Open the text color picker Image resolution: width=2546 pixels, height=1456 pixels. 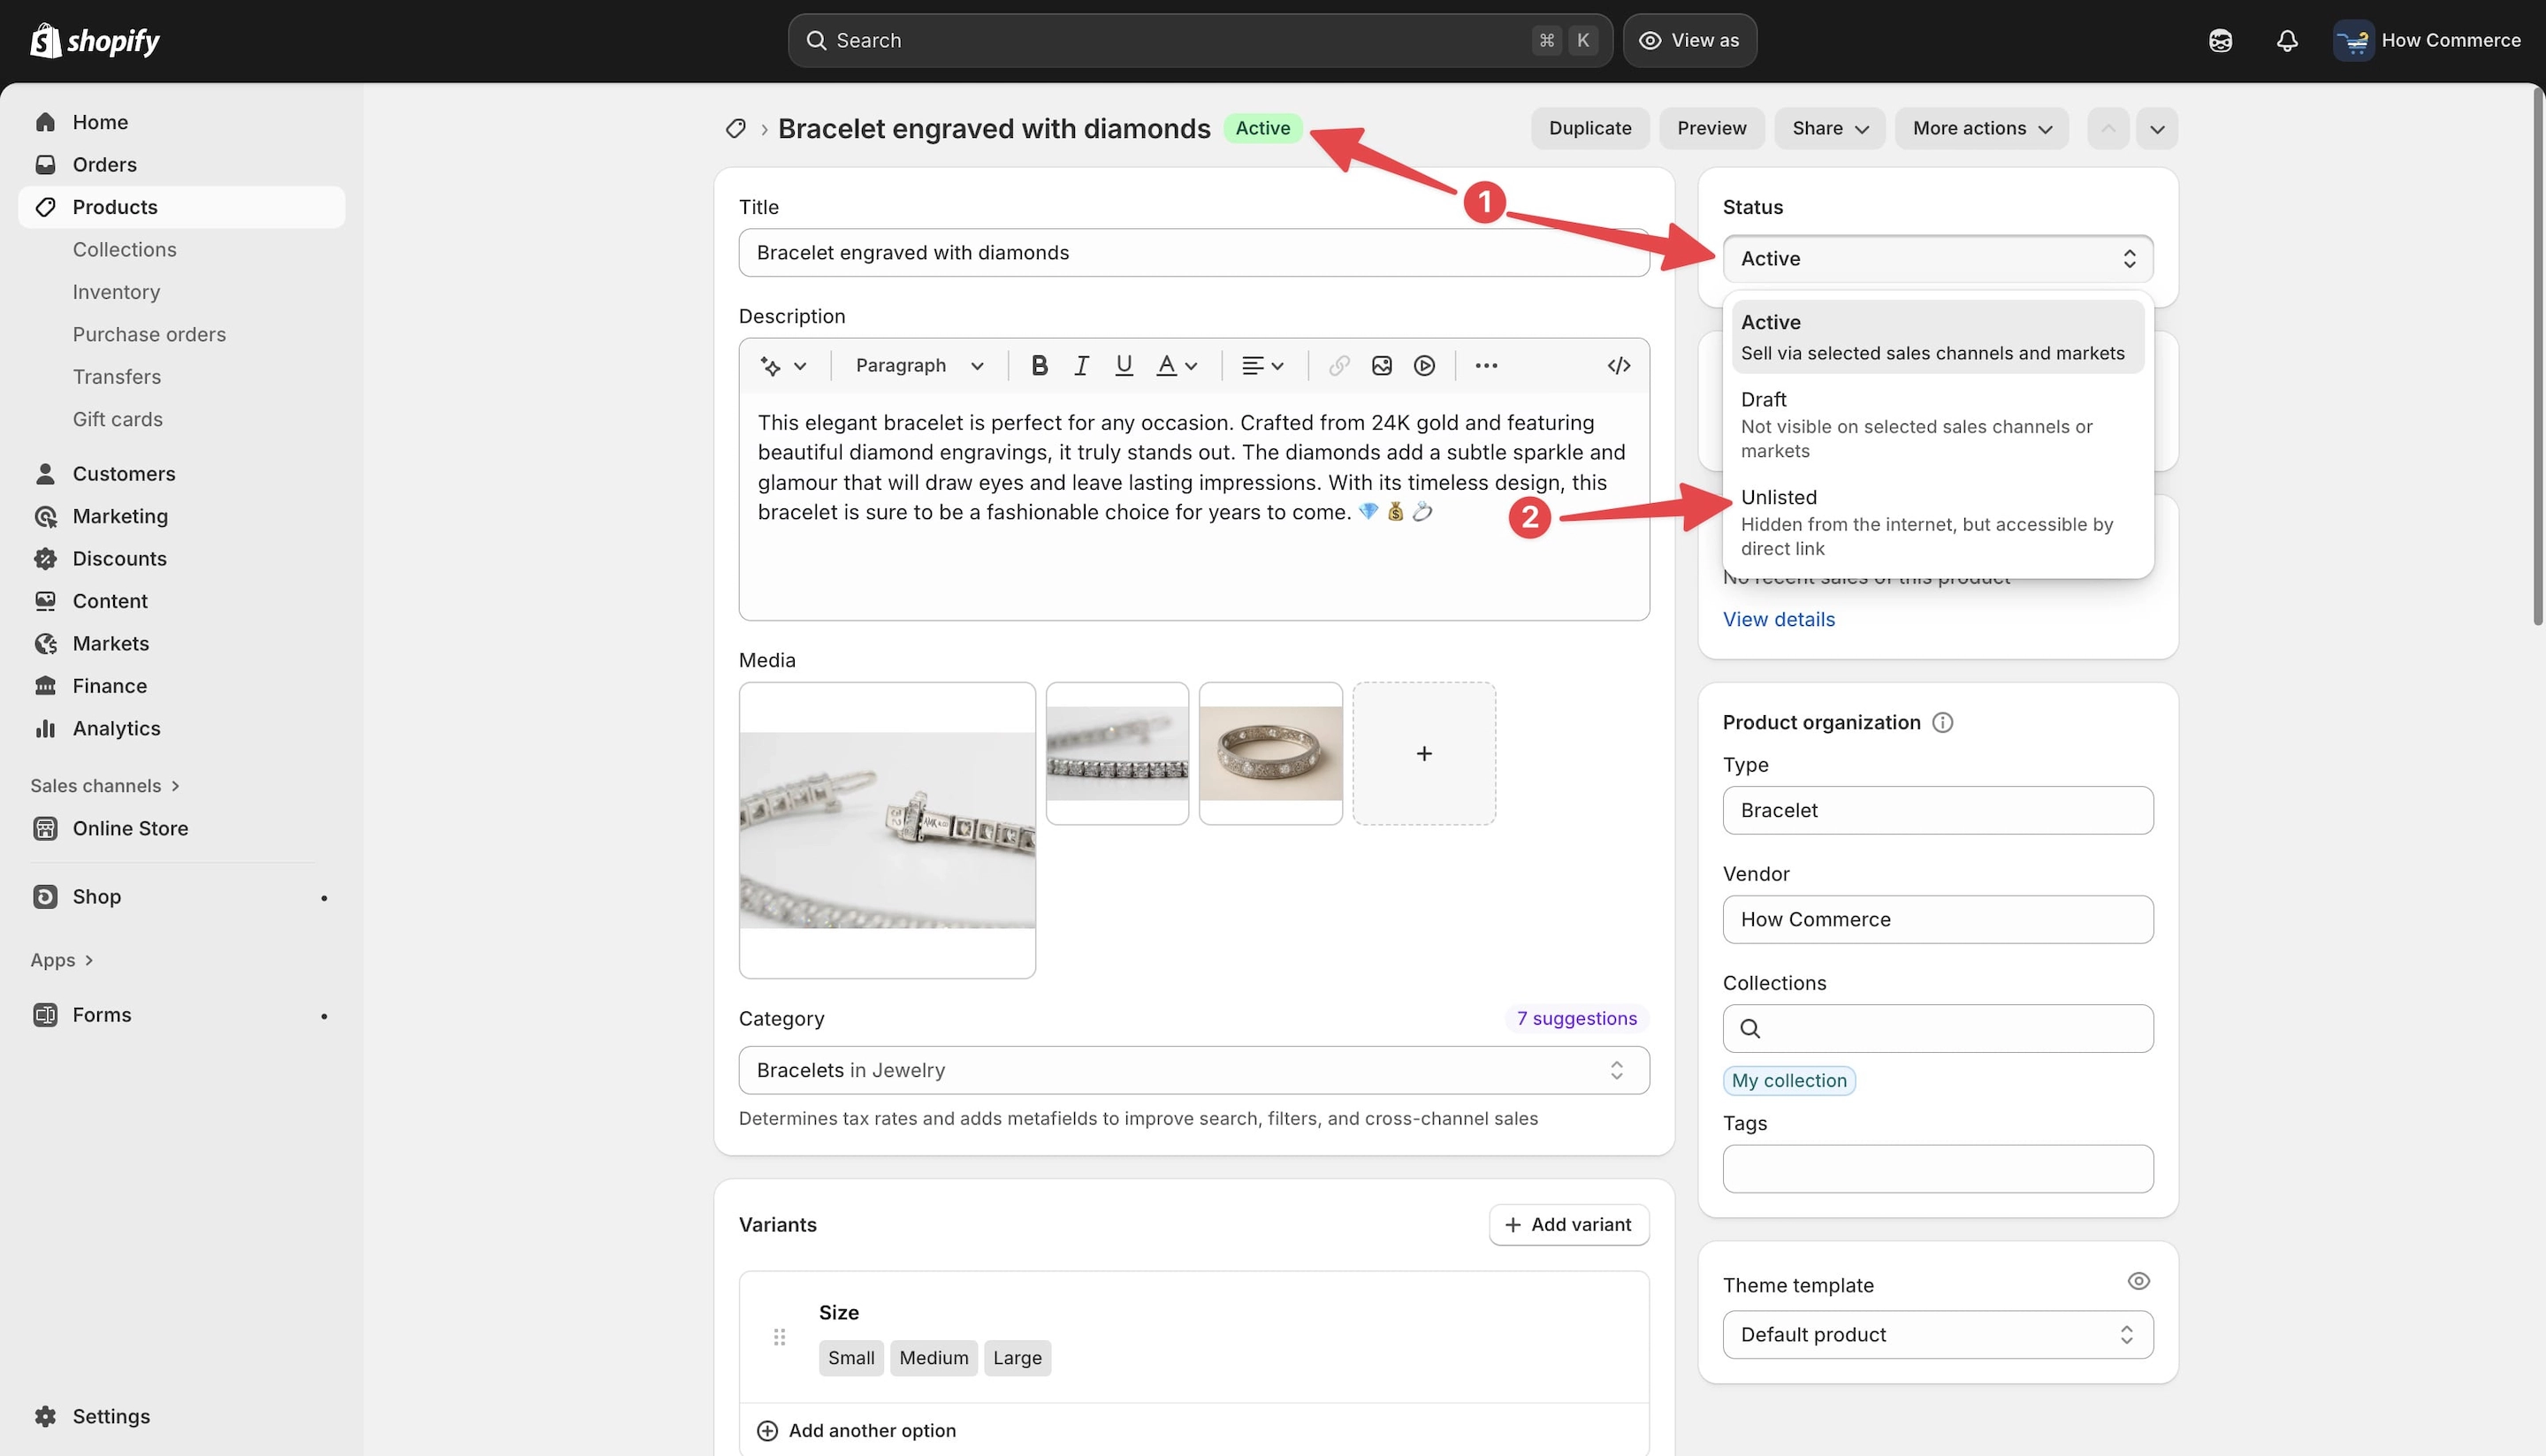click(x=1176, y=366)
